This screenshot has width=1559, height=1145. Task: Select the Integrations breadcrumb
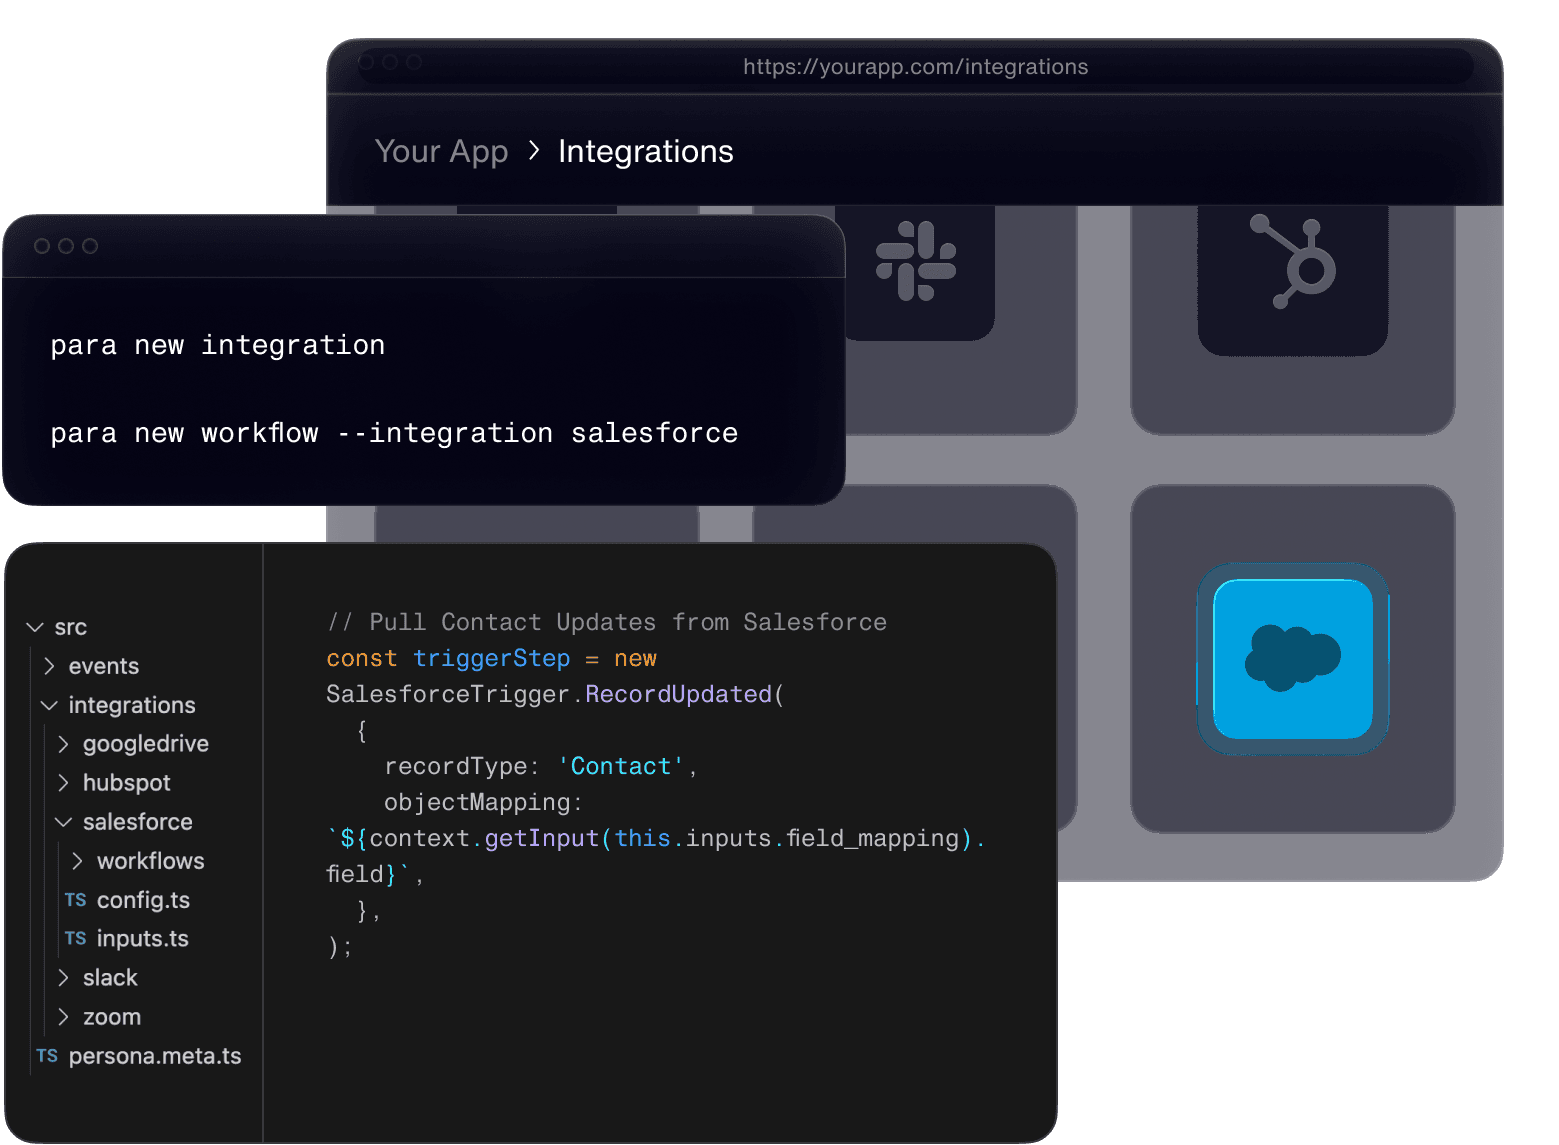[645, 151]
